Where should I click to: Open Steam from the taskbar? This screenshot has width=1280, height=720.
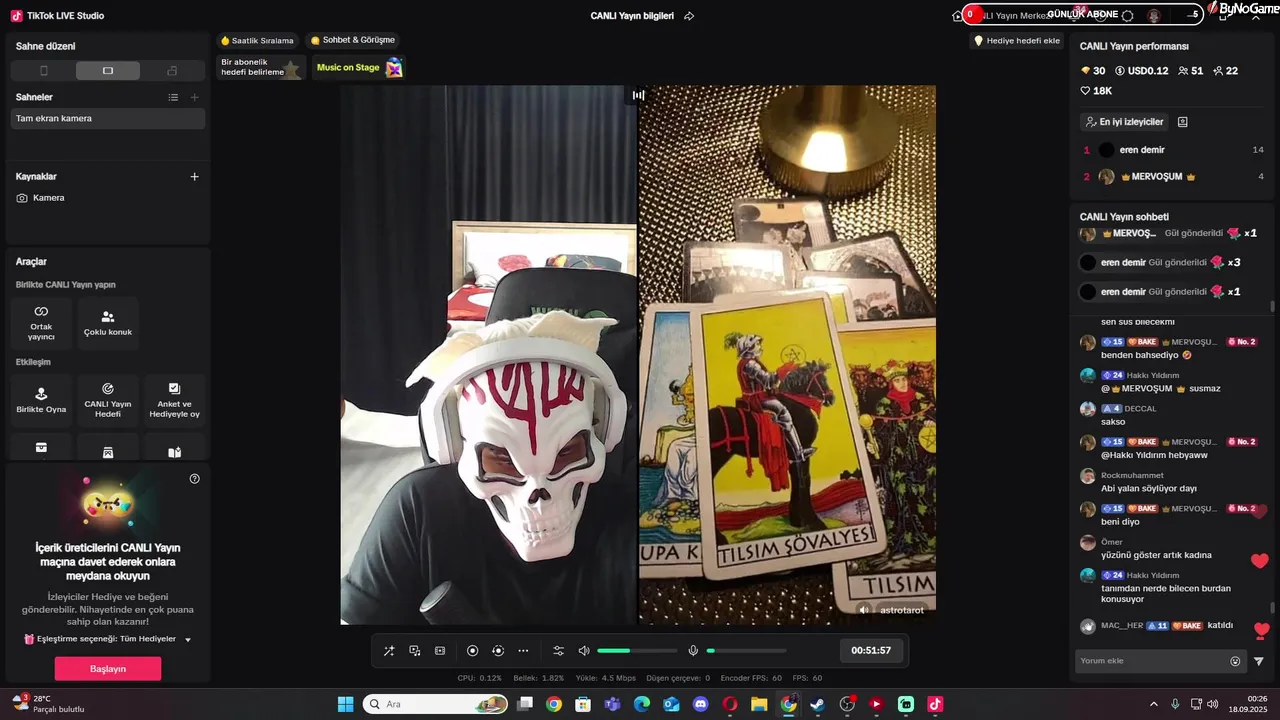click(817, 704)
